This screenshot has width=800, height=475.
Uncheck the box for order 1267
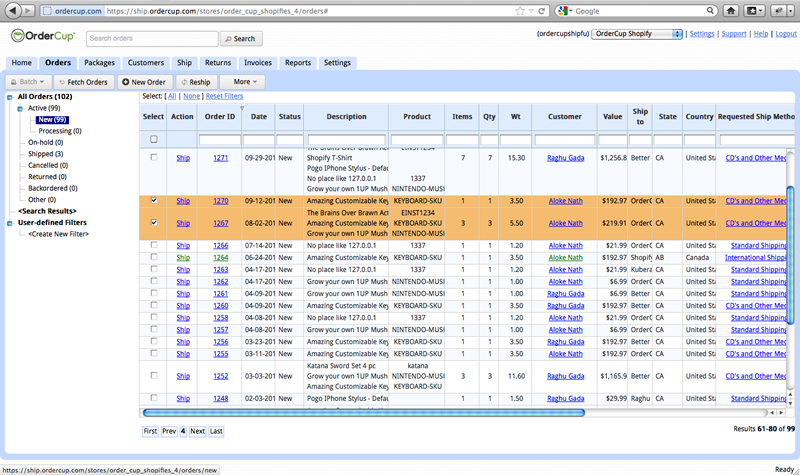(x=154, y=222)
